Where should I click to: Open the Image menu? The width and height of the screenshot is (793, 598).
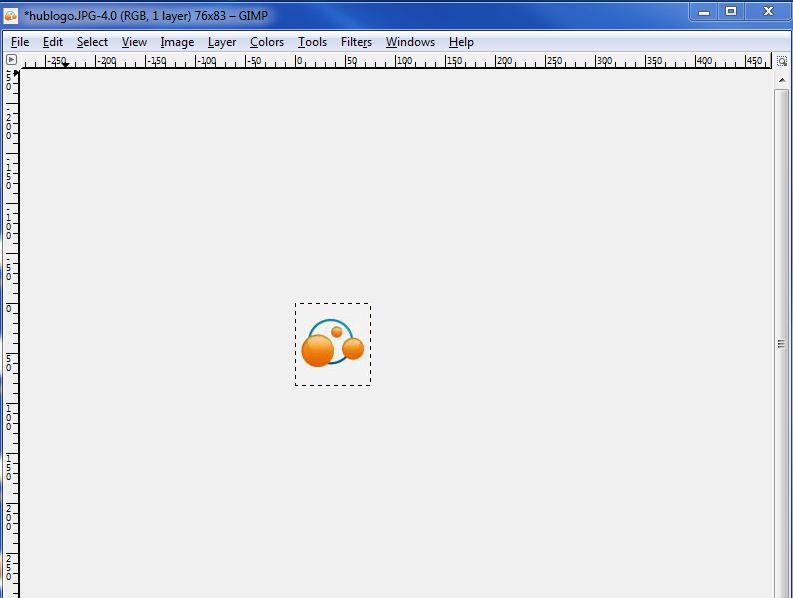tap(177, 42)
